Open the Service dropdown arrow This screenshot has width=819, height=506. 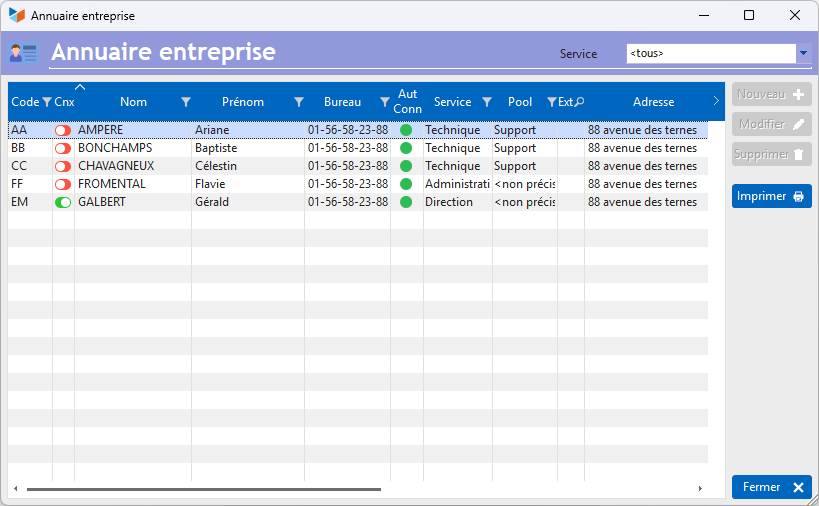(803, 54)
